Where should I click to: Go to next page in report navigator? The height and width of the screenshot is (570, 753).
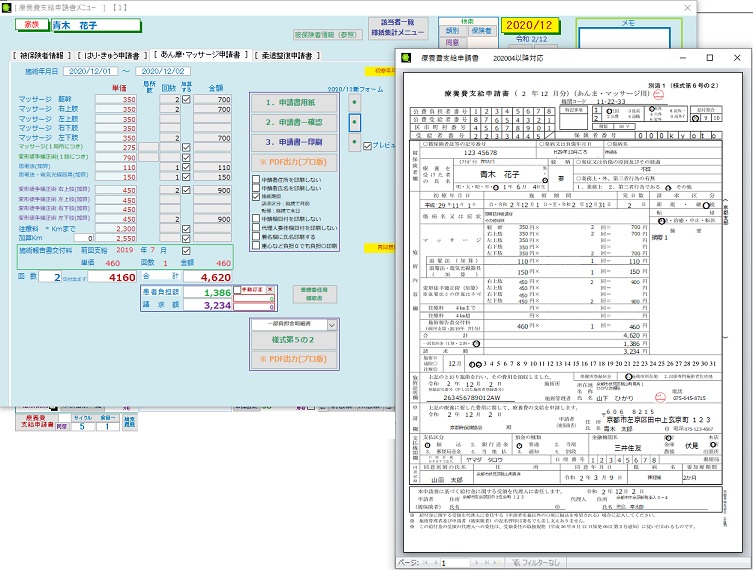pyautogui.click(x=476, y=562)
